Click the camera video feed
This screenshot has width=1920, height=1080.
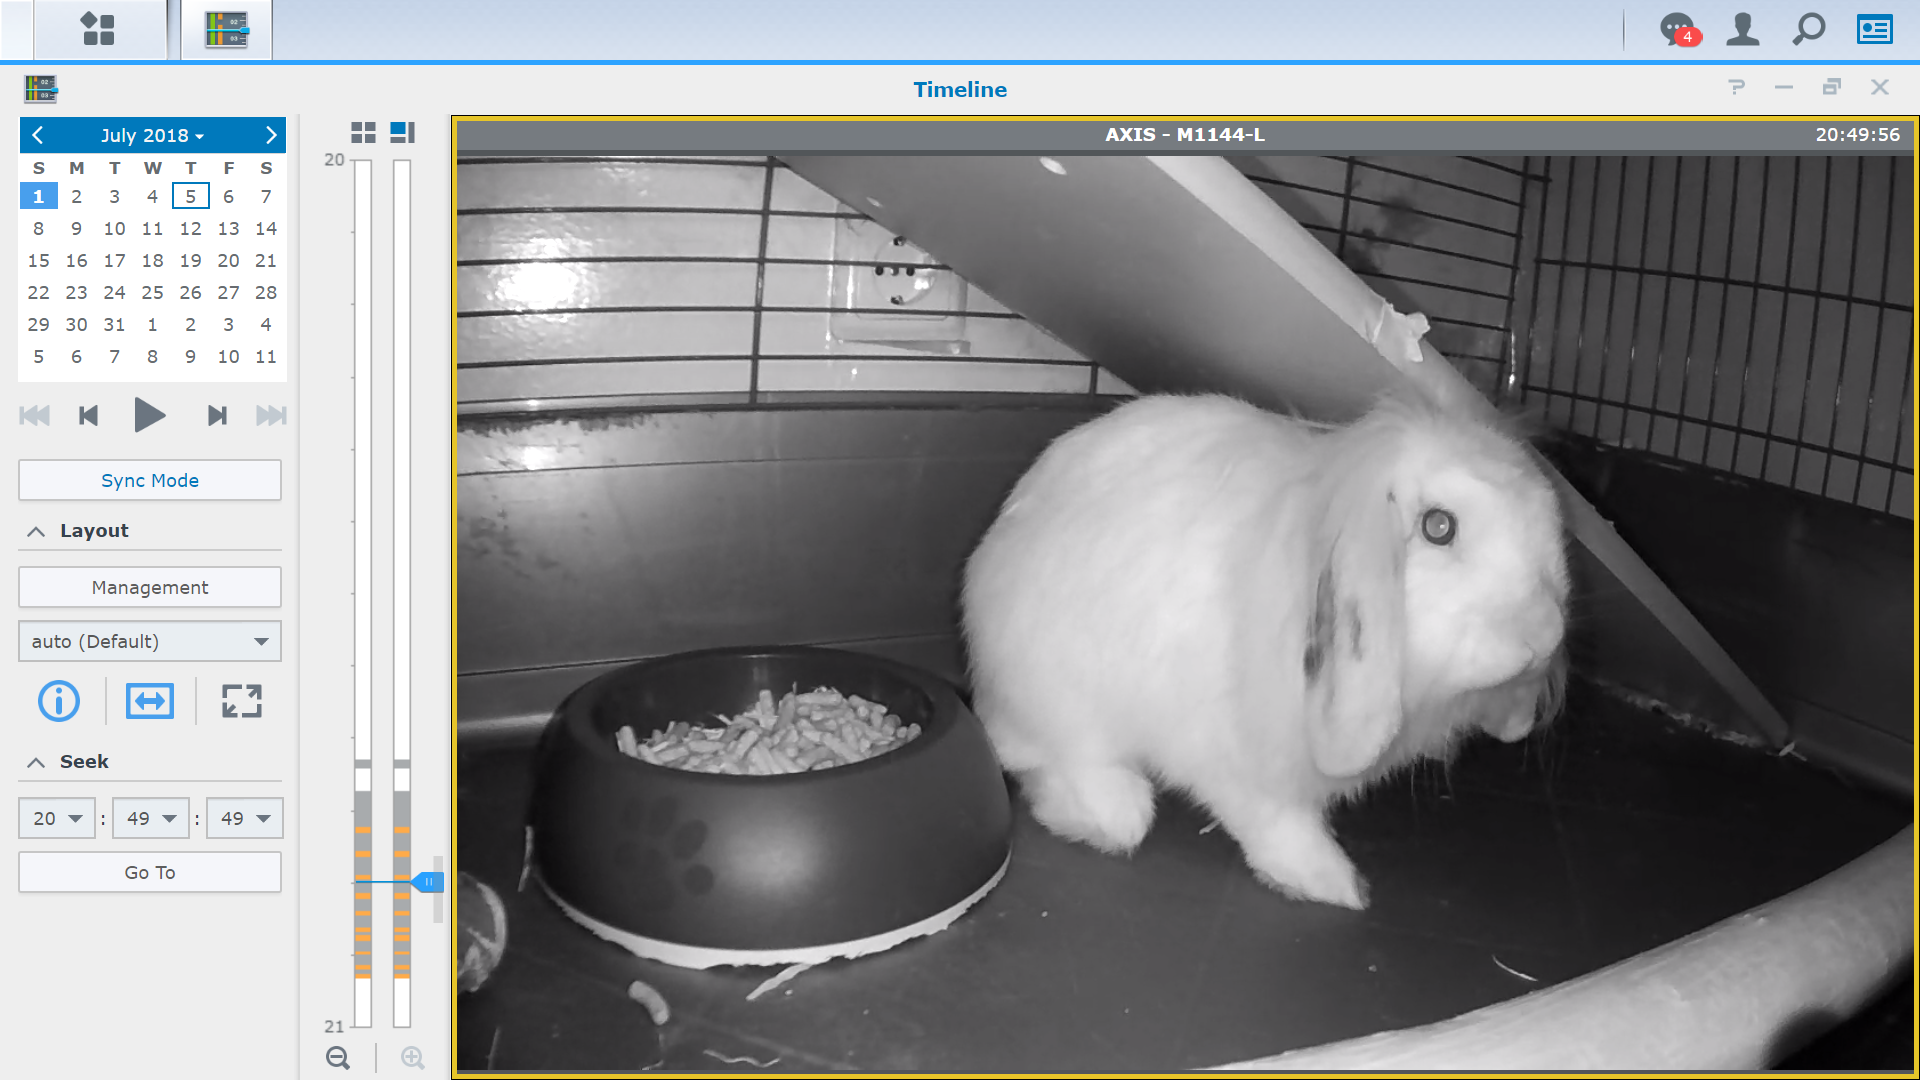(x=1185, y=612)
